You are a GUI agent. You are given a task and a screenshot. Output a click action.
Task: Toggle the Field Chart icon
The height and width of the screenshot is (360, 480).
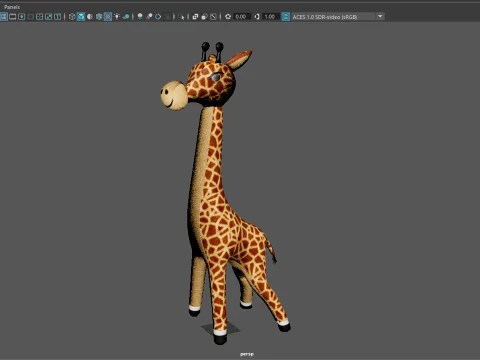[x=40, y=16]
